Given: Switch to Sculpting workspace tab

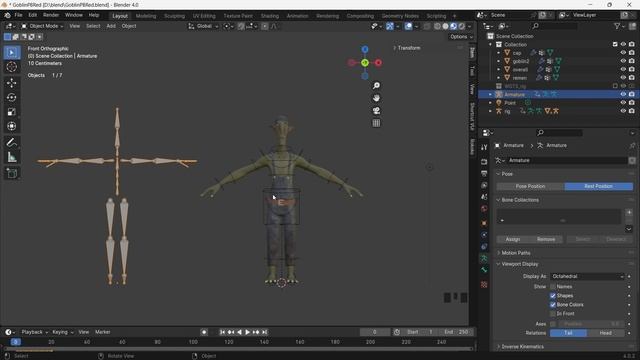Looking at the screenshot, I should point(174,16).
